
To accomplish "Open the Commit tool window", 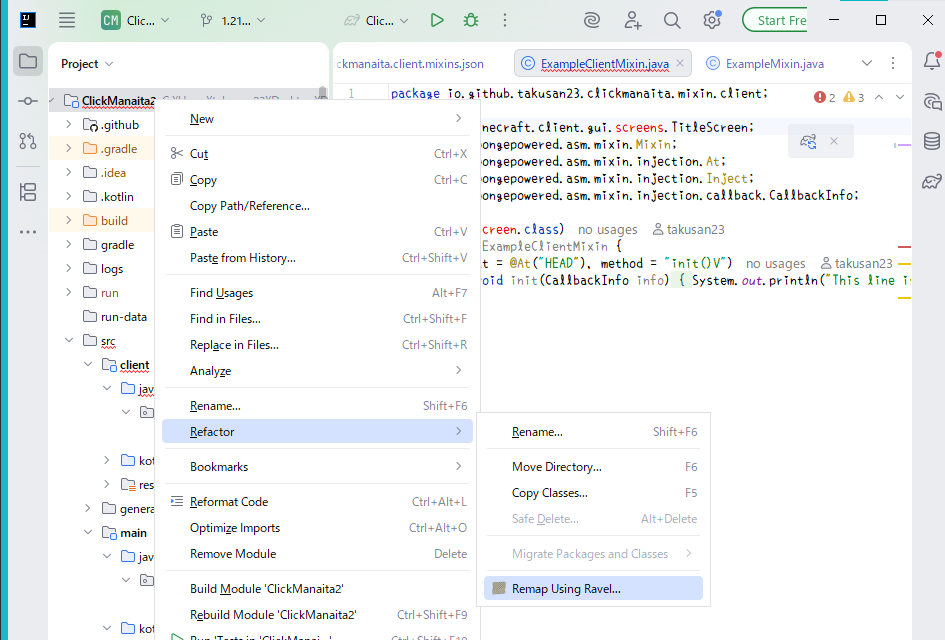I will point(28,101).
